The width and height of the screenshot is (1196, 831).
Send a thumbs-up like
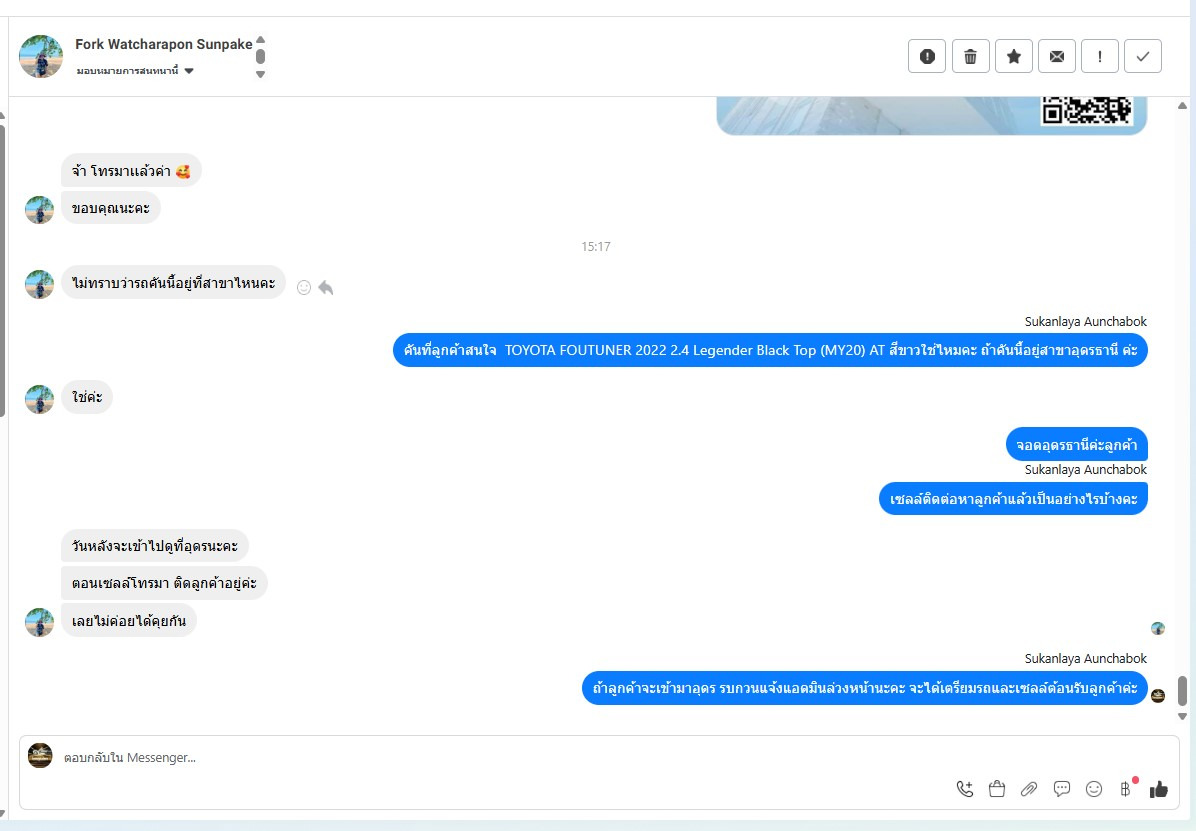point(1159,789)
